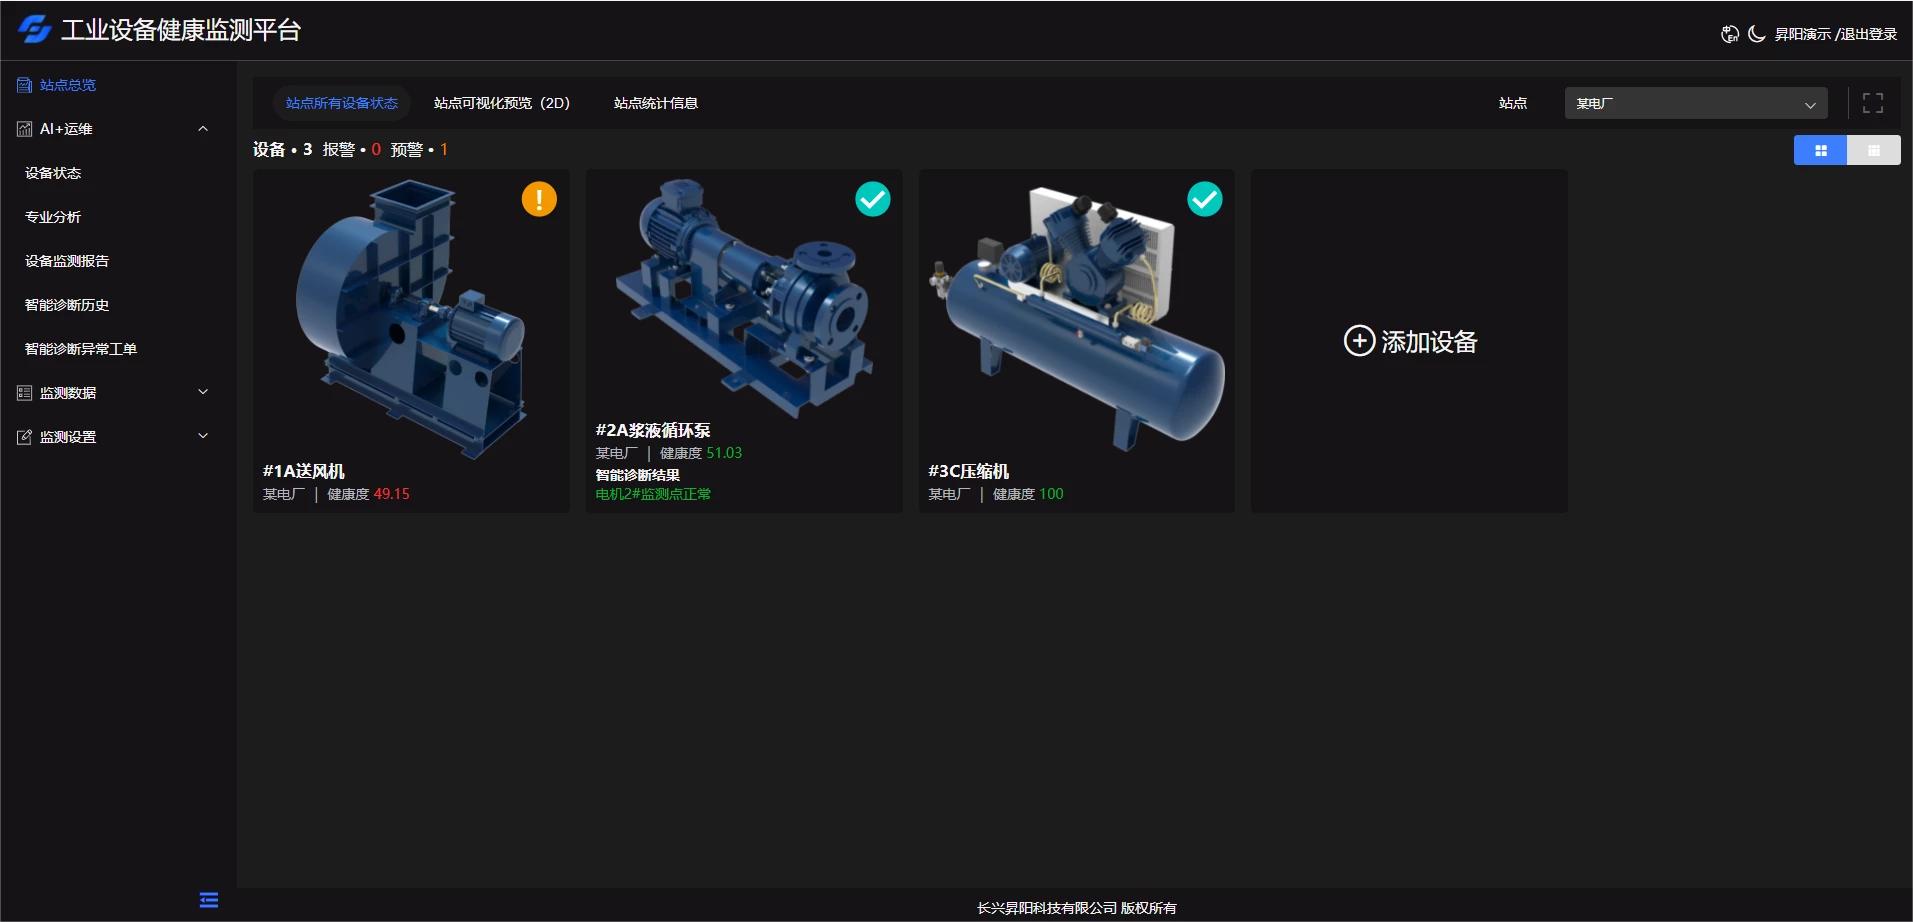Click the plus icon to add a device

(1358, 341)
